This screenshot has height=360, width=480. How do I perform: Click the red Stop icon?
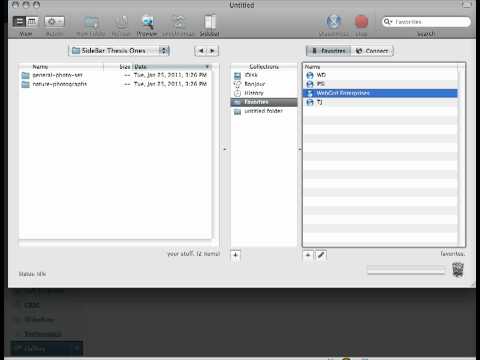tap(361, 22)
